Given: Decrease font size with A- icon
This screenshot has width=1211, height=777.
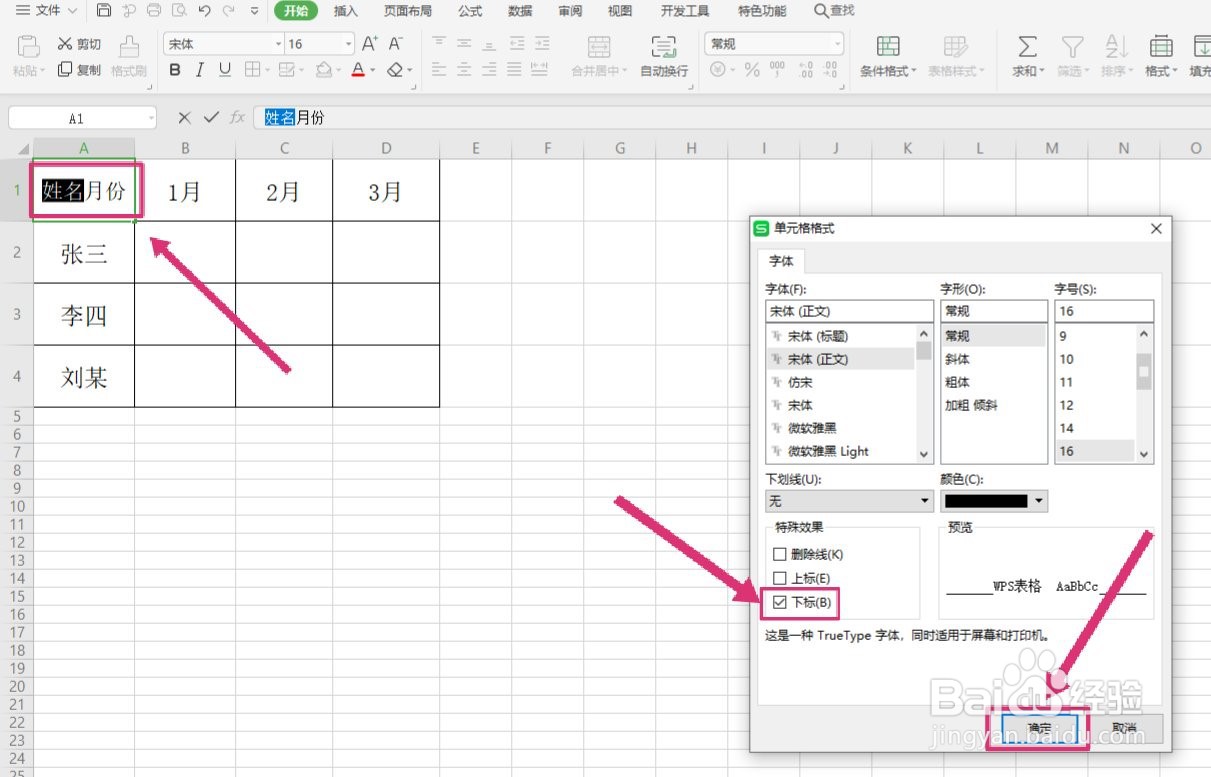Looking at the screenshot, I should point(396,44).
